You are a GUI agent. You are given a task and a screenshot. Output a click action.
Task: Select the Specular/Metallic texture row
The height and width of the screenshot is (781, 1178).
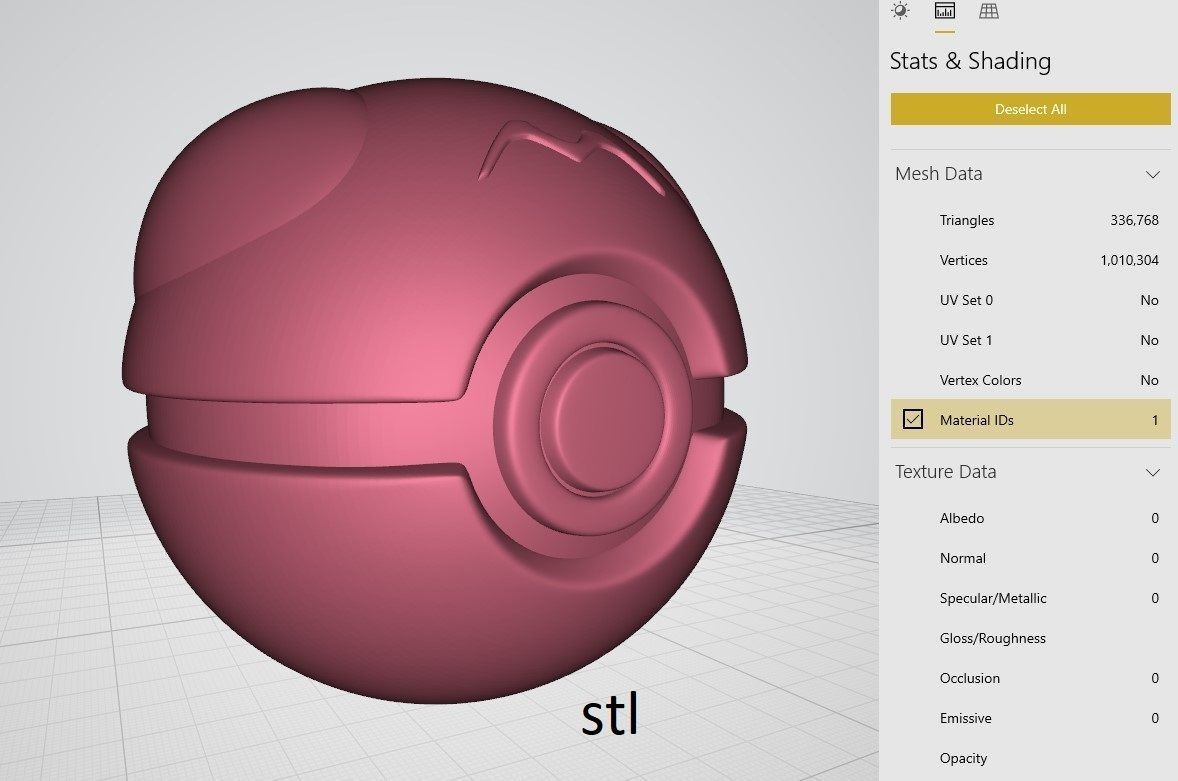1030,598
